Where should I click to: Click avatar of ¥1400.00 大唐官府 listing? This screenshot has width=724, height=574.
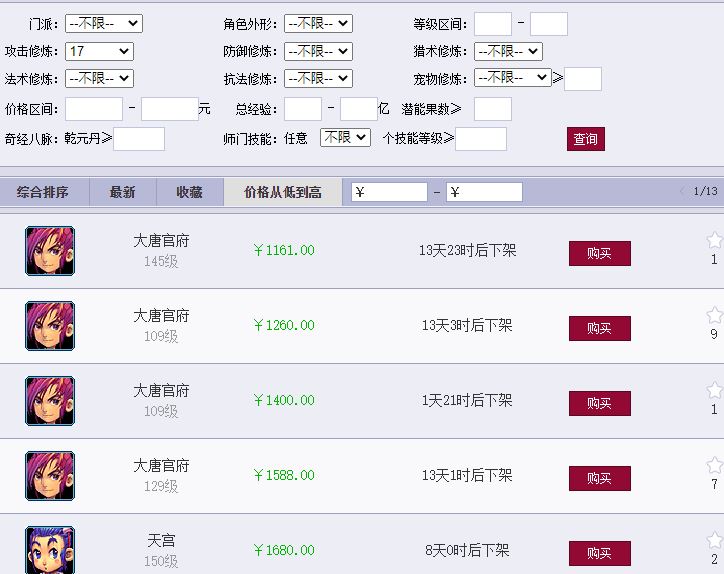[x=50, y=401]
